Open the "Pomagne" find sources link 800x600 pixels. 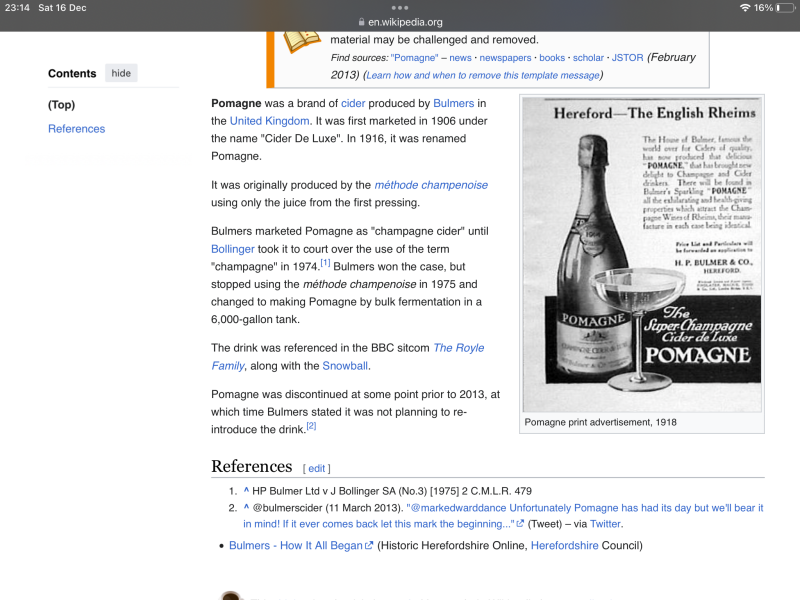click(414, 58)
